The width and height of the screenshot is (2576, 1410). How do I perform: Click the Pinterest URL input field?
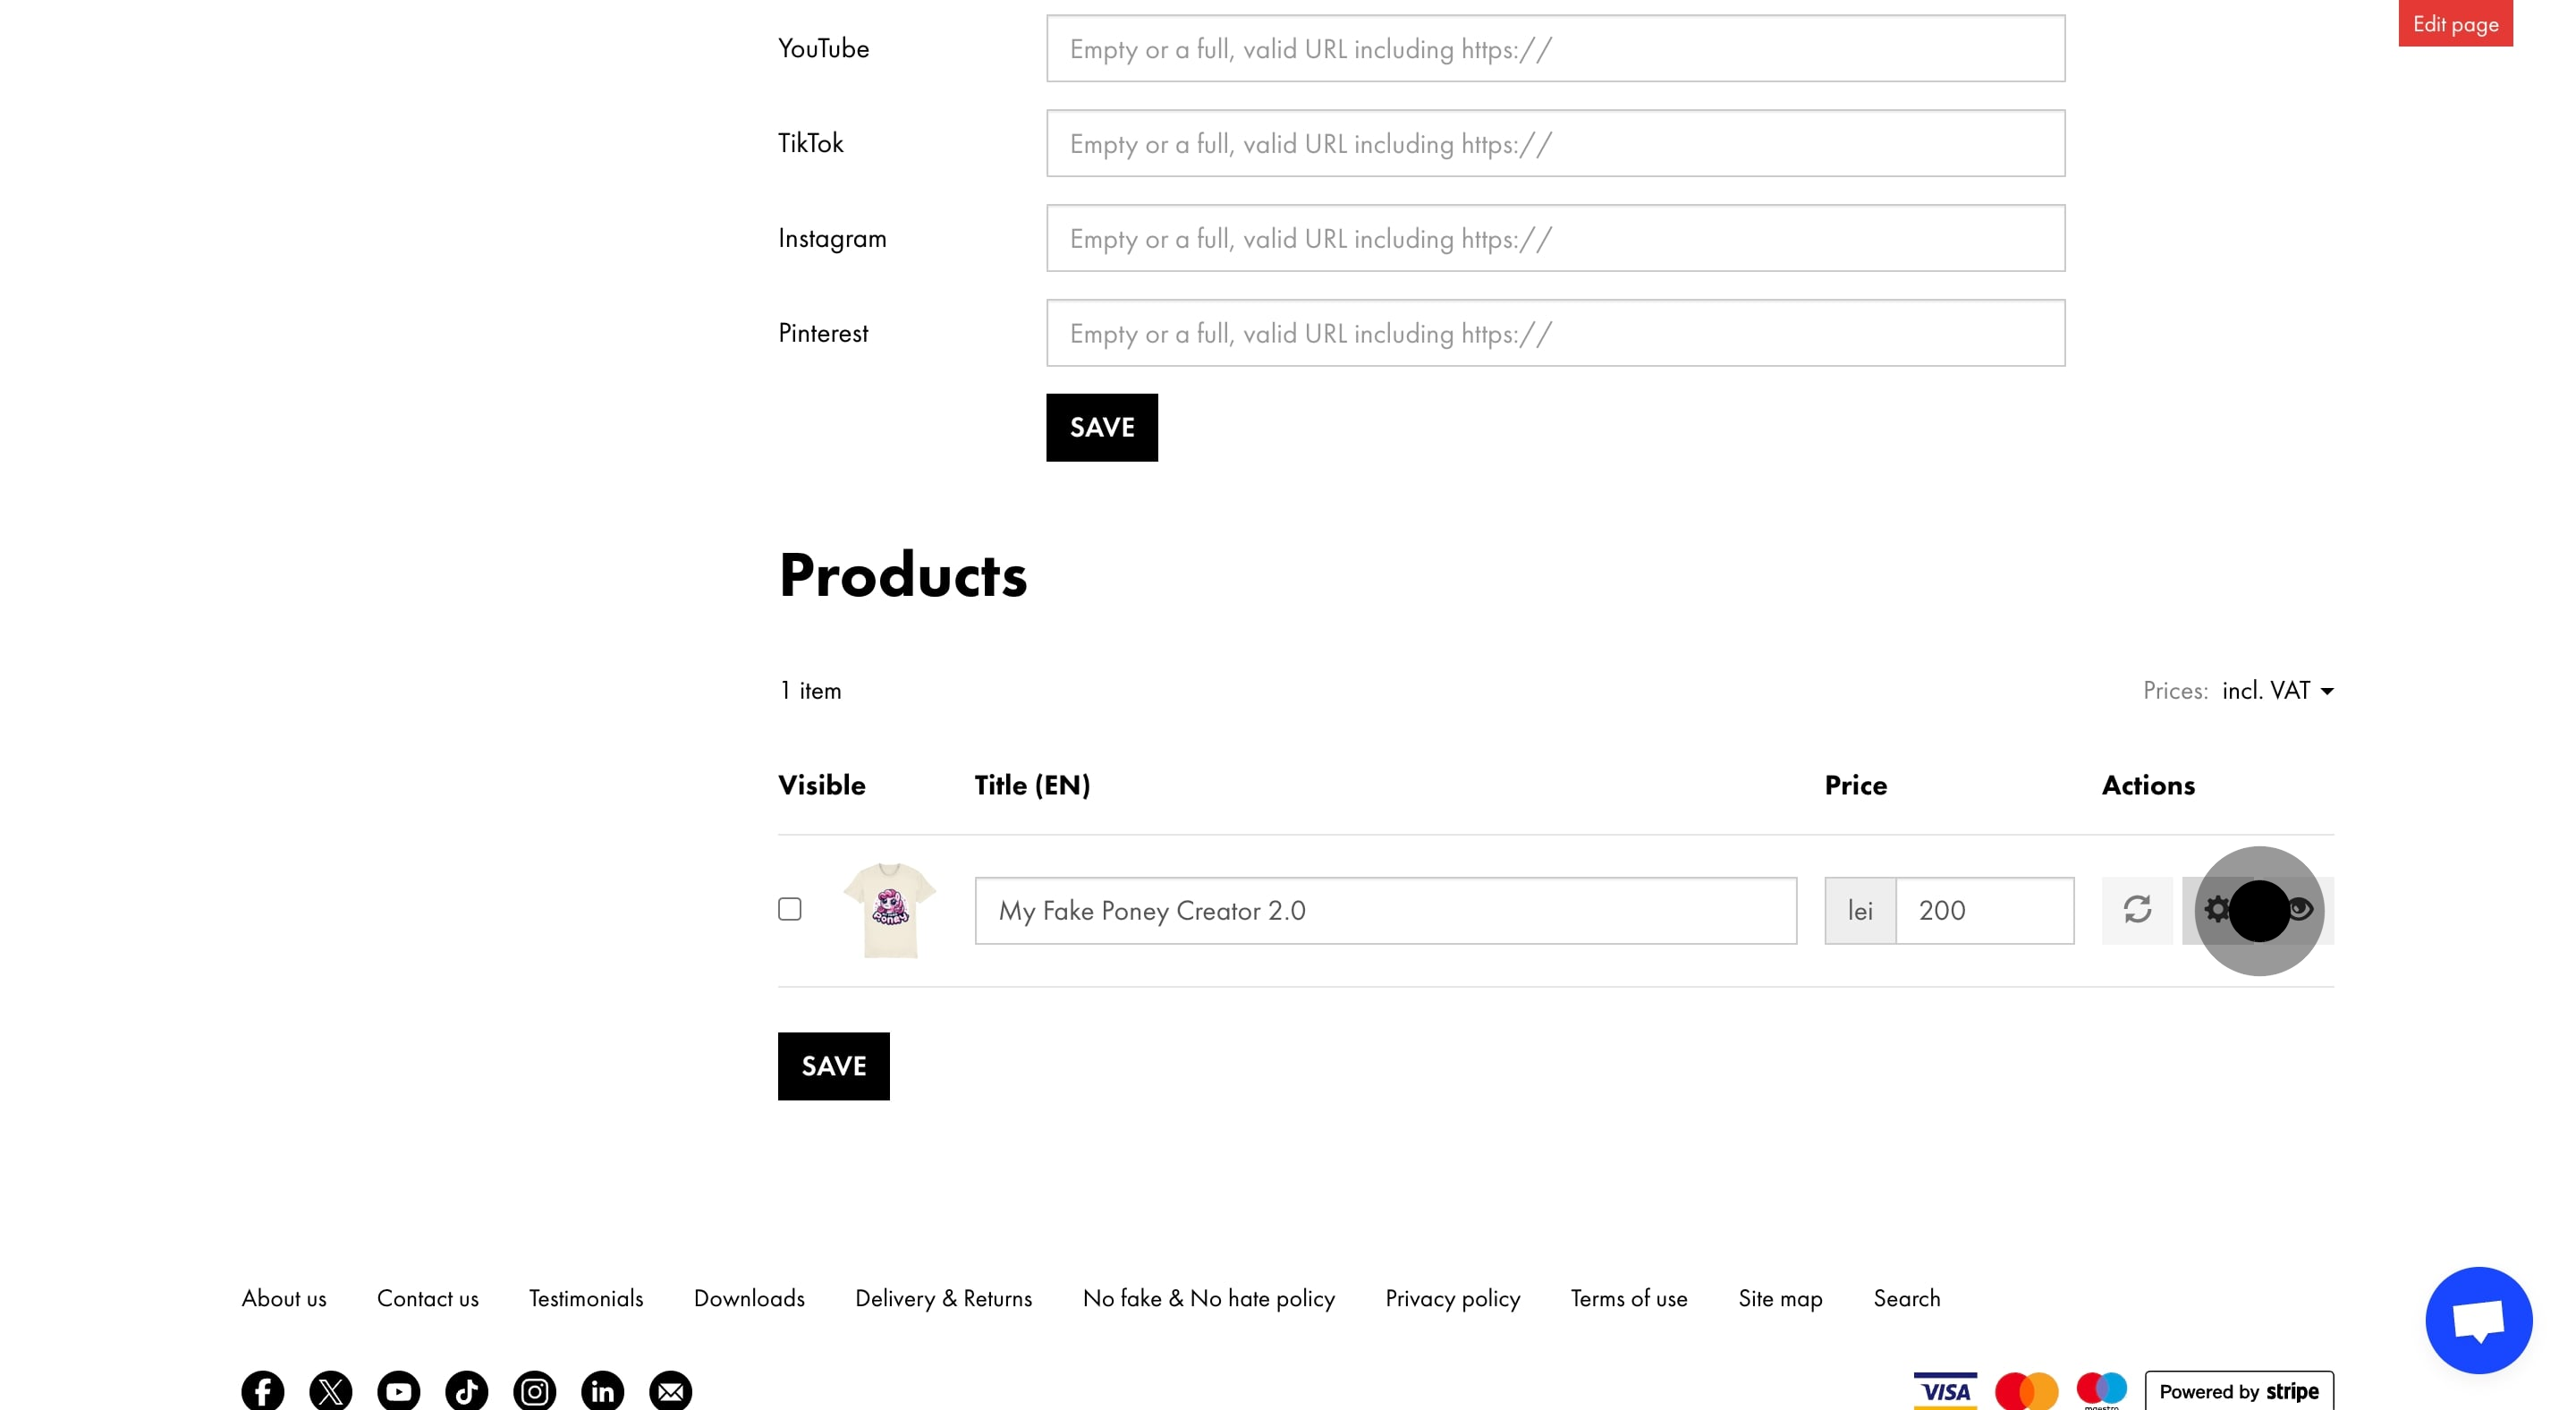(1555, 333)
